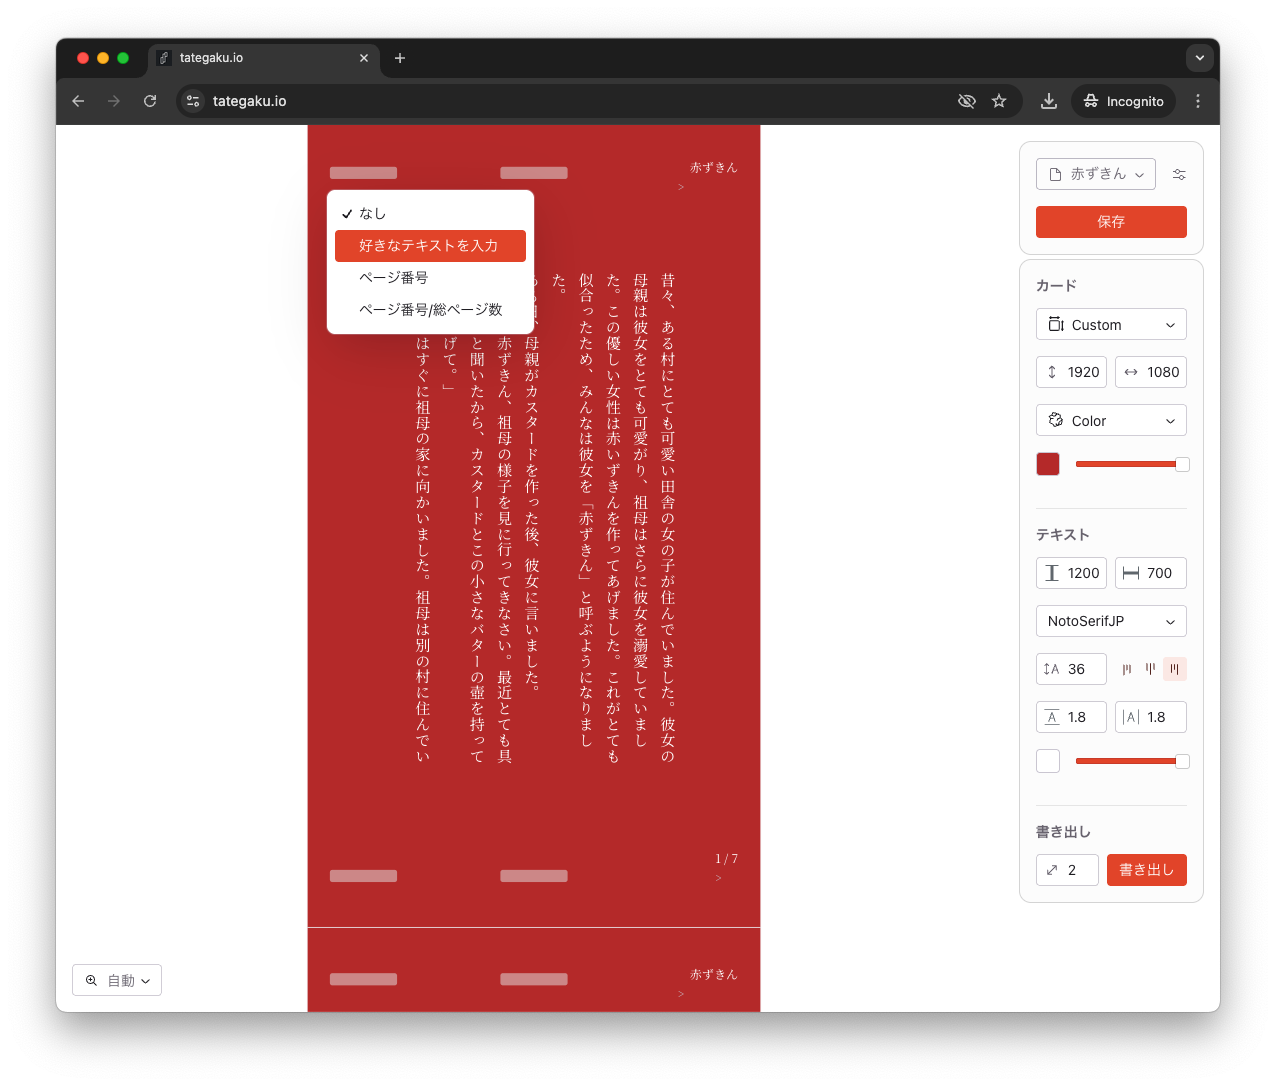Image resolution: width=1276 pixels, height=1086 pixels.
Task: Click the letter spacing icon beside 1.8
Action: [1131, 717]
